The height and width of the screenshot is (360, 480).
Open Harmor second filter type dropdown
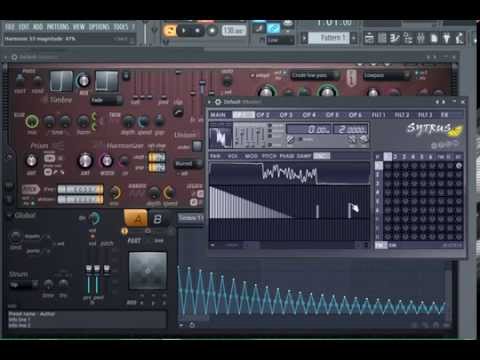pyautogui.click(x=386, y=76)
